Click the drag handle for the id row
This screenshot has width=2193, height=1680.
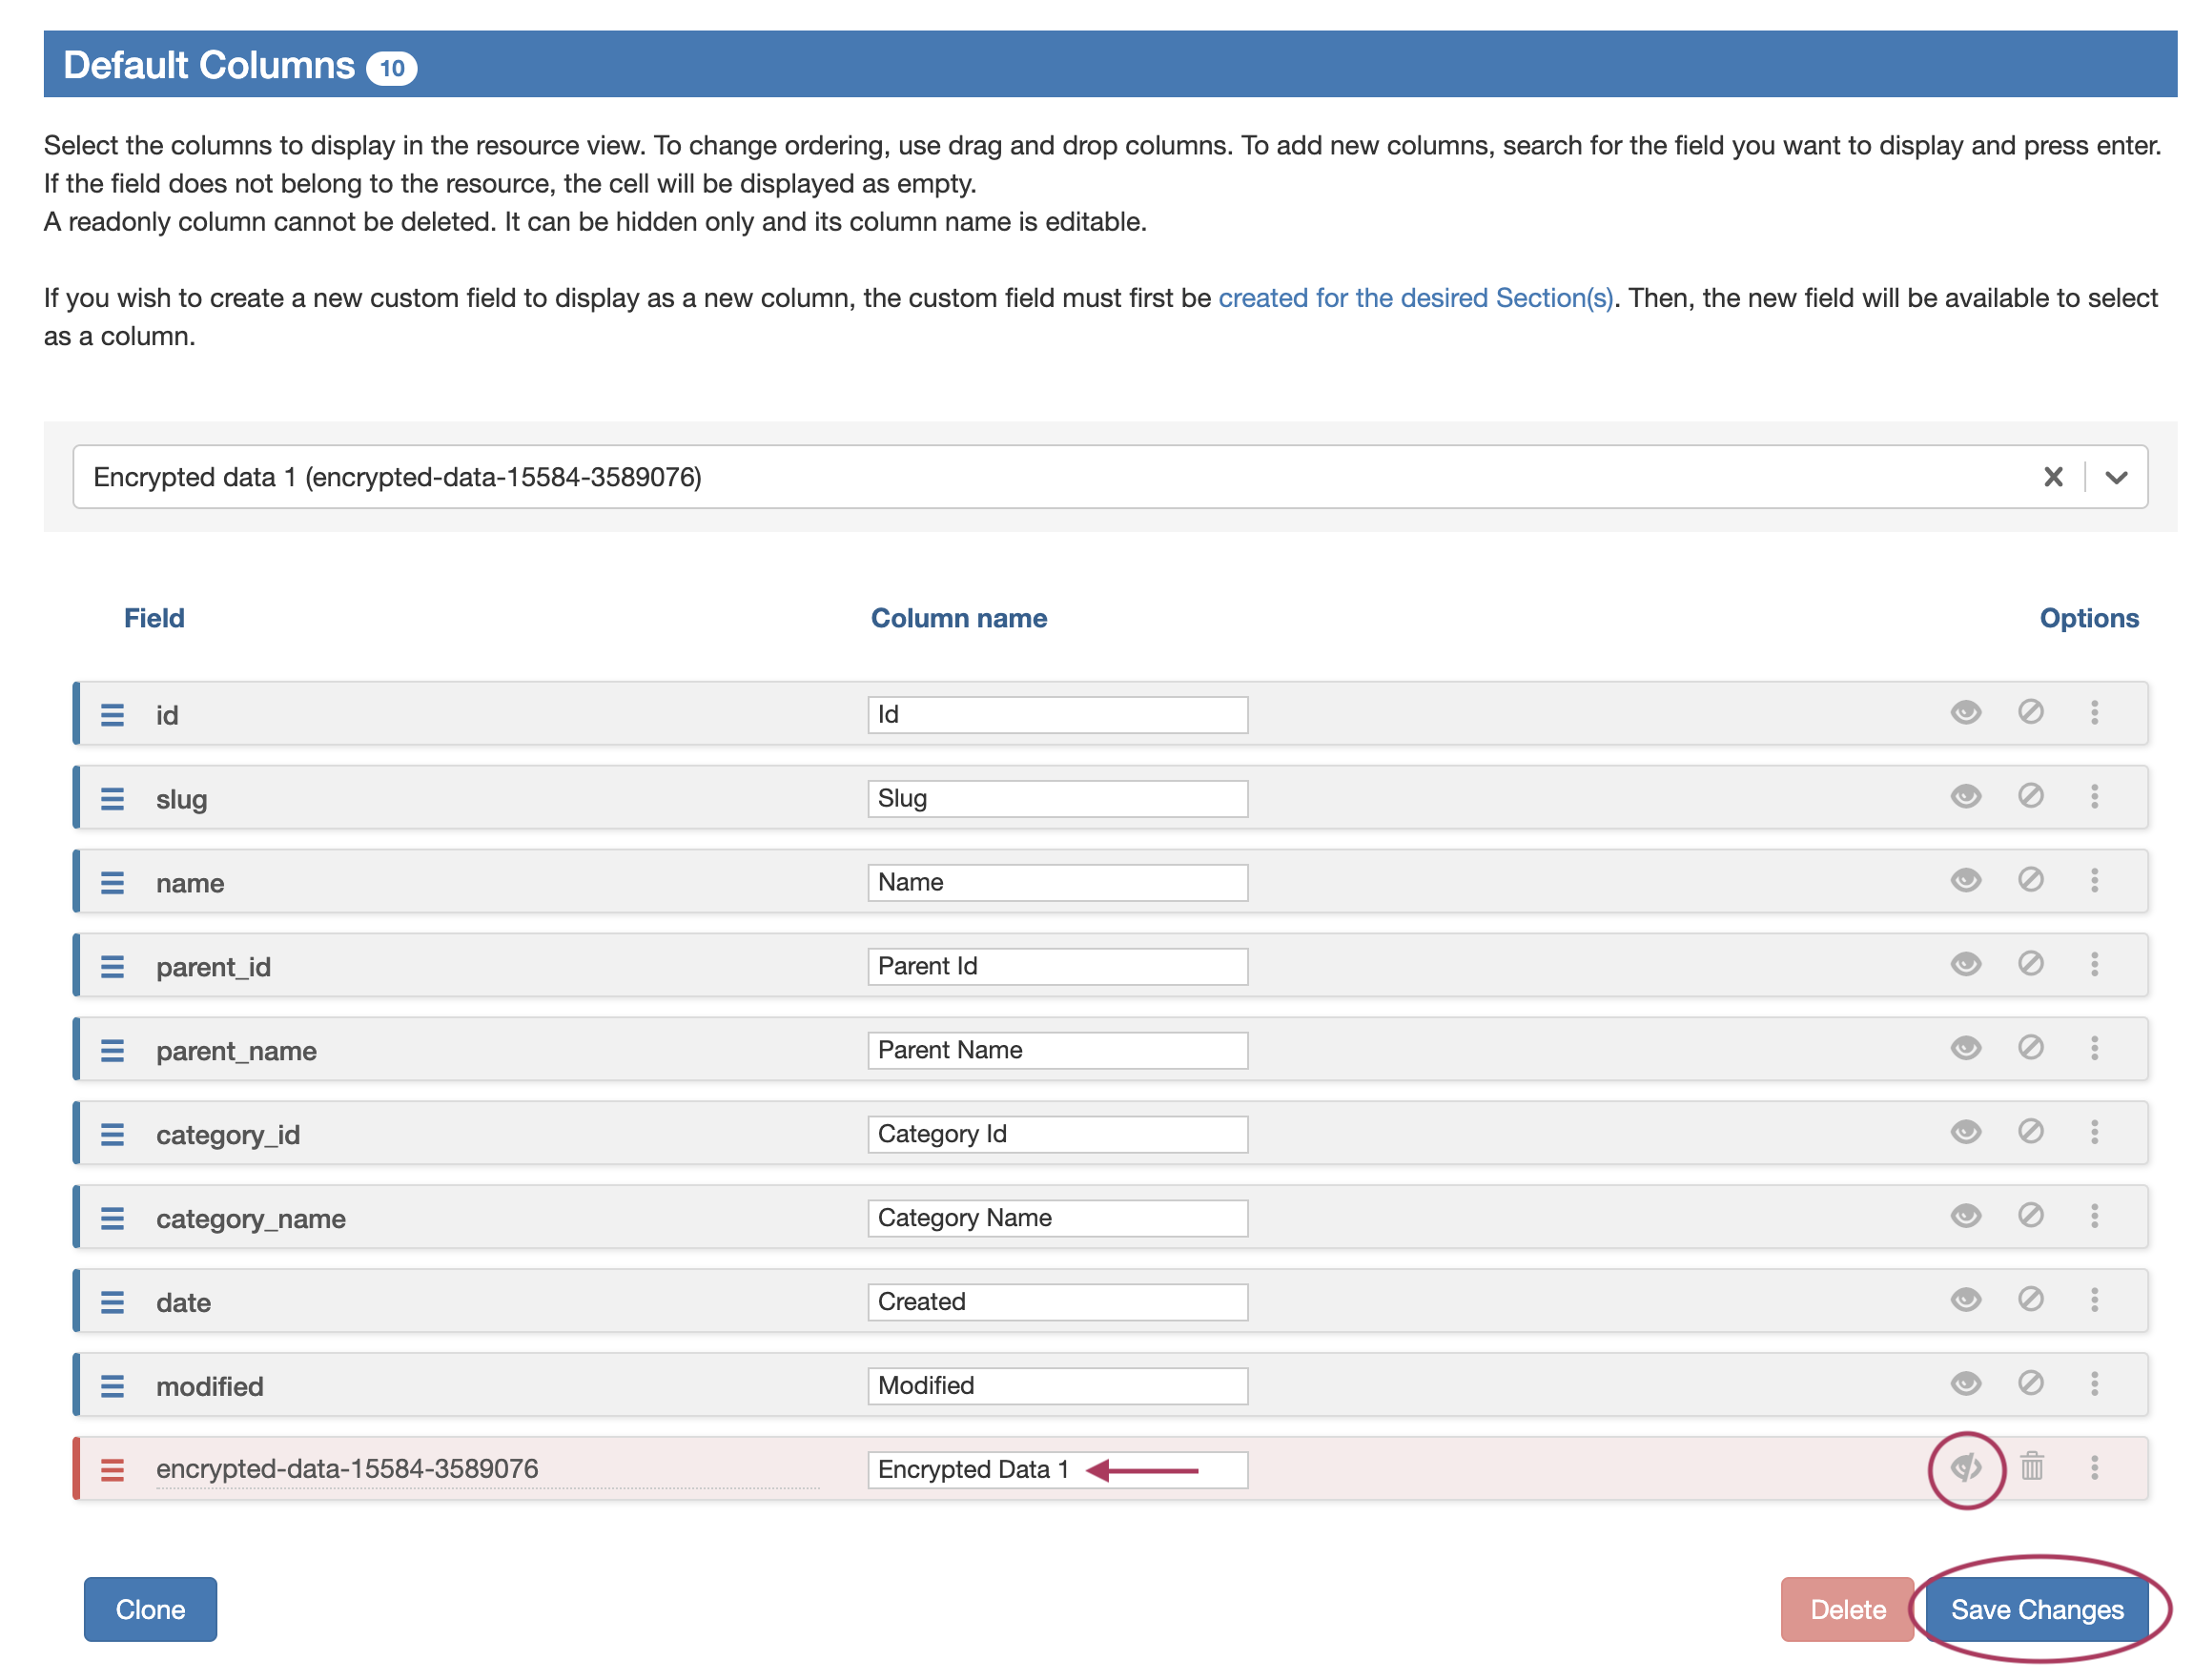coord(112,715)
